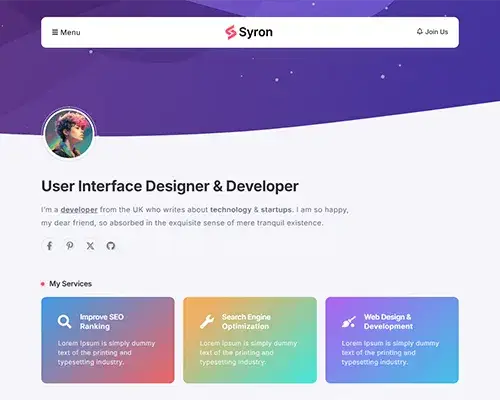500x400 pixels.
Task: Open the Search Engine Optimization card title
Action: (246, 322)
